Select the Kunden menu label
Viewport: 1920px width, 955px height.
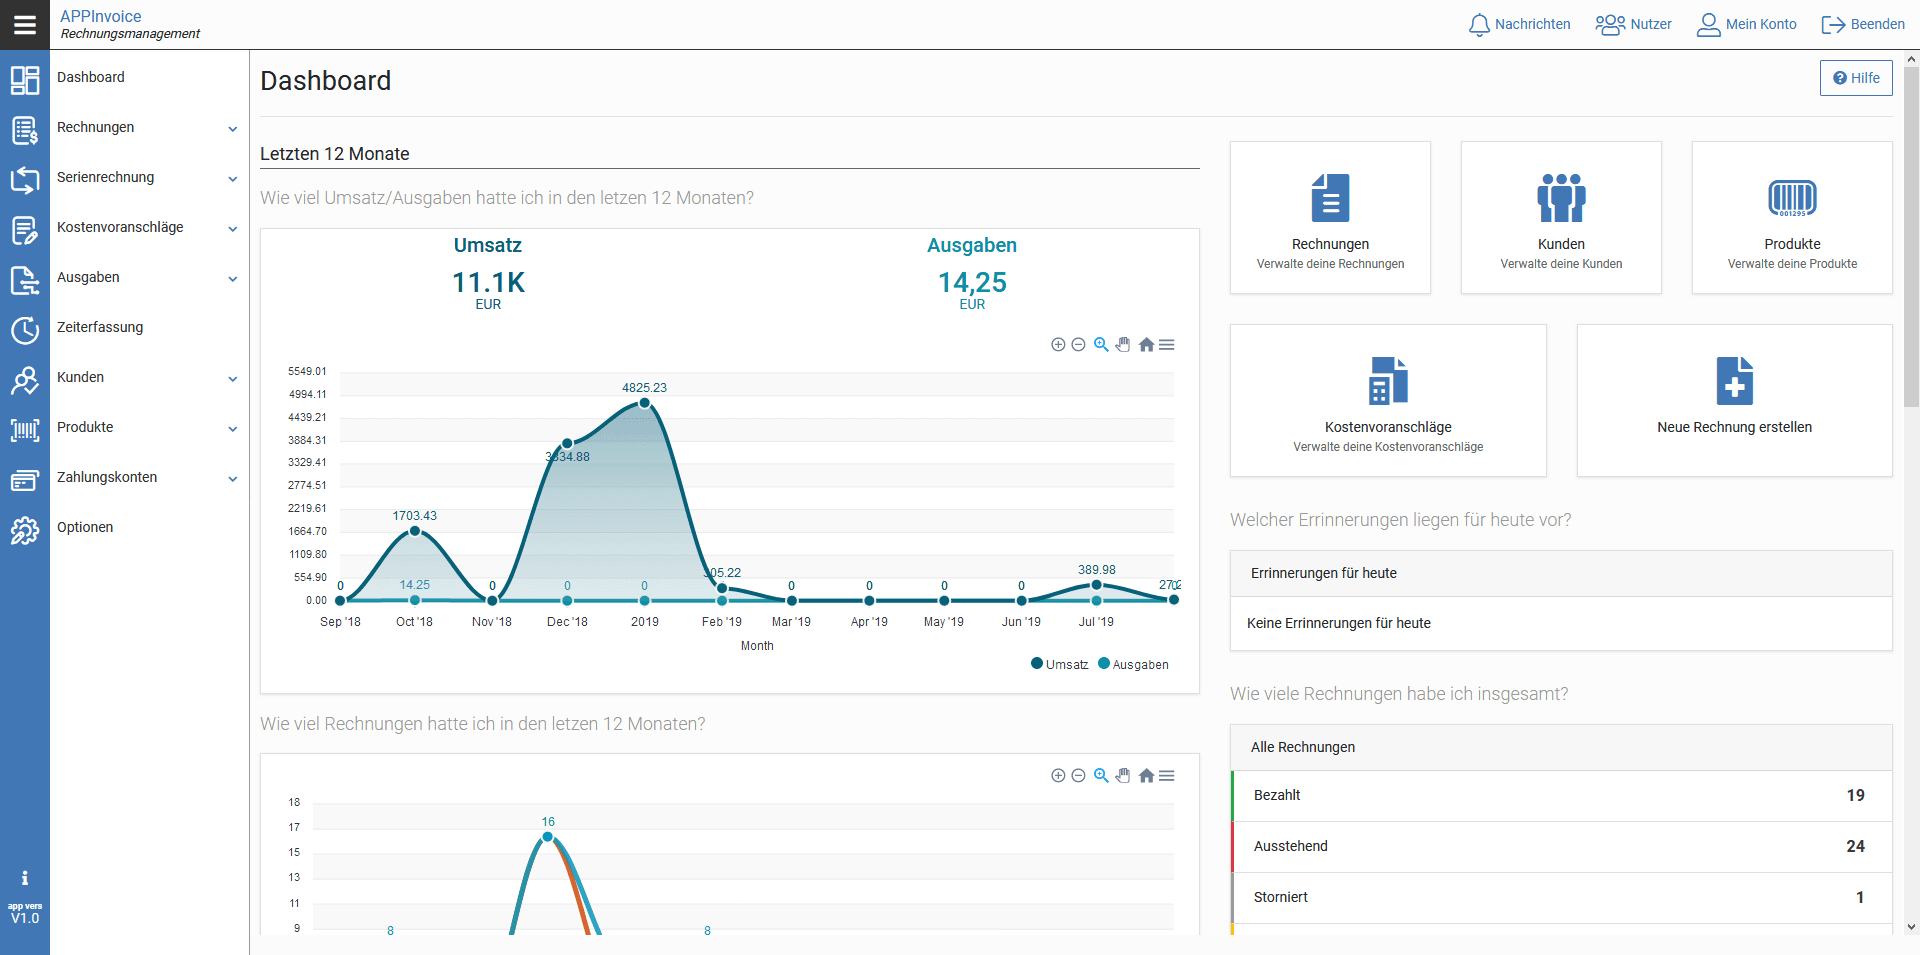point(80,377)
